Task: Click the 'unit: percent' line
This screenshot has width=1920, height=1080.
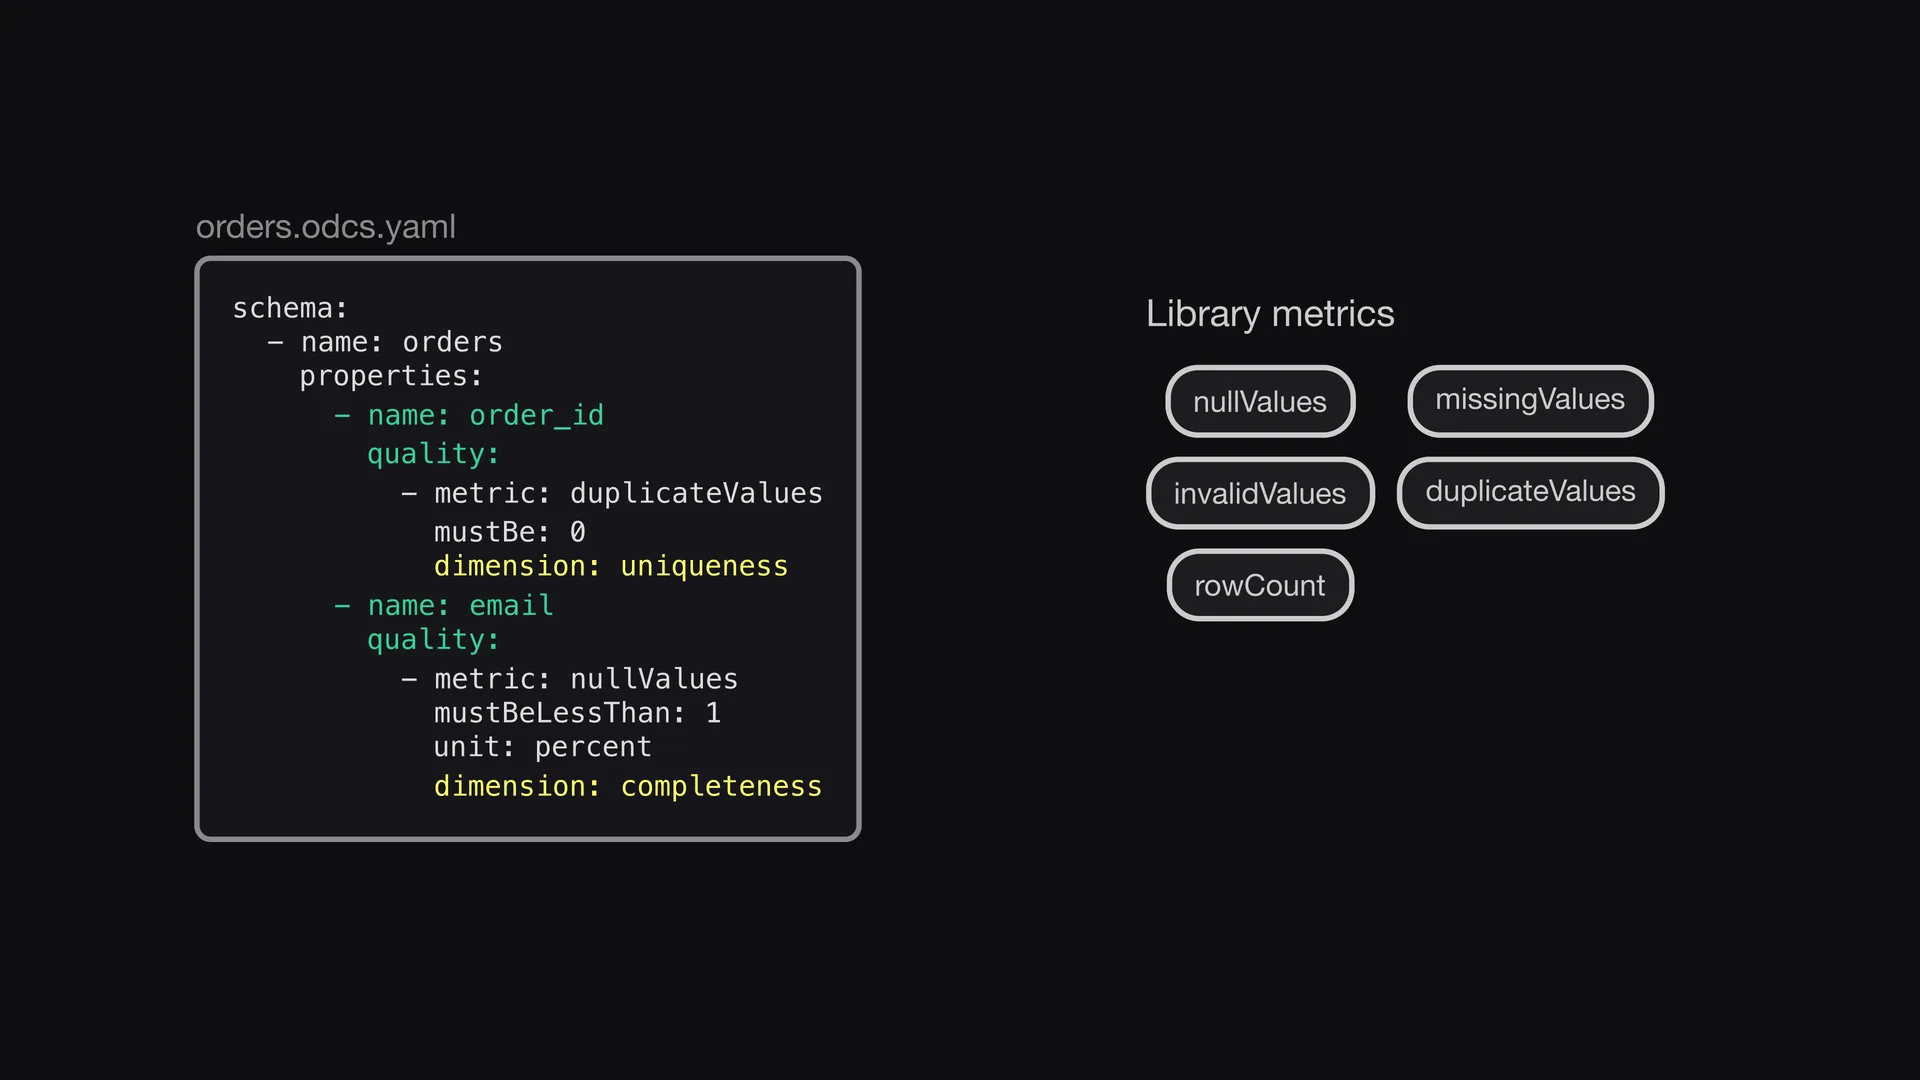Action: pos(543,747)
